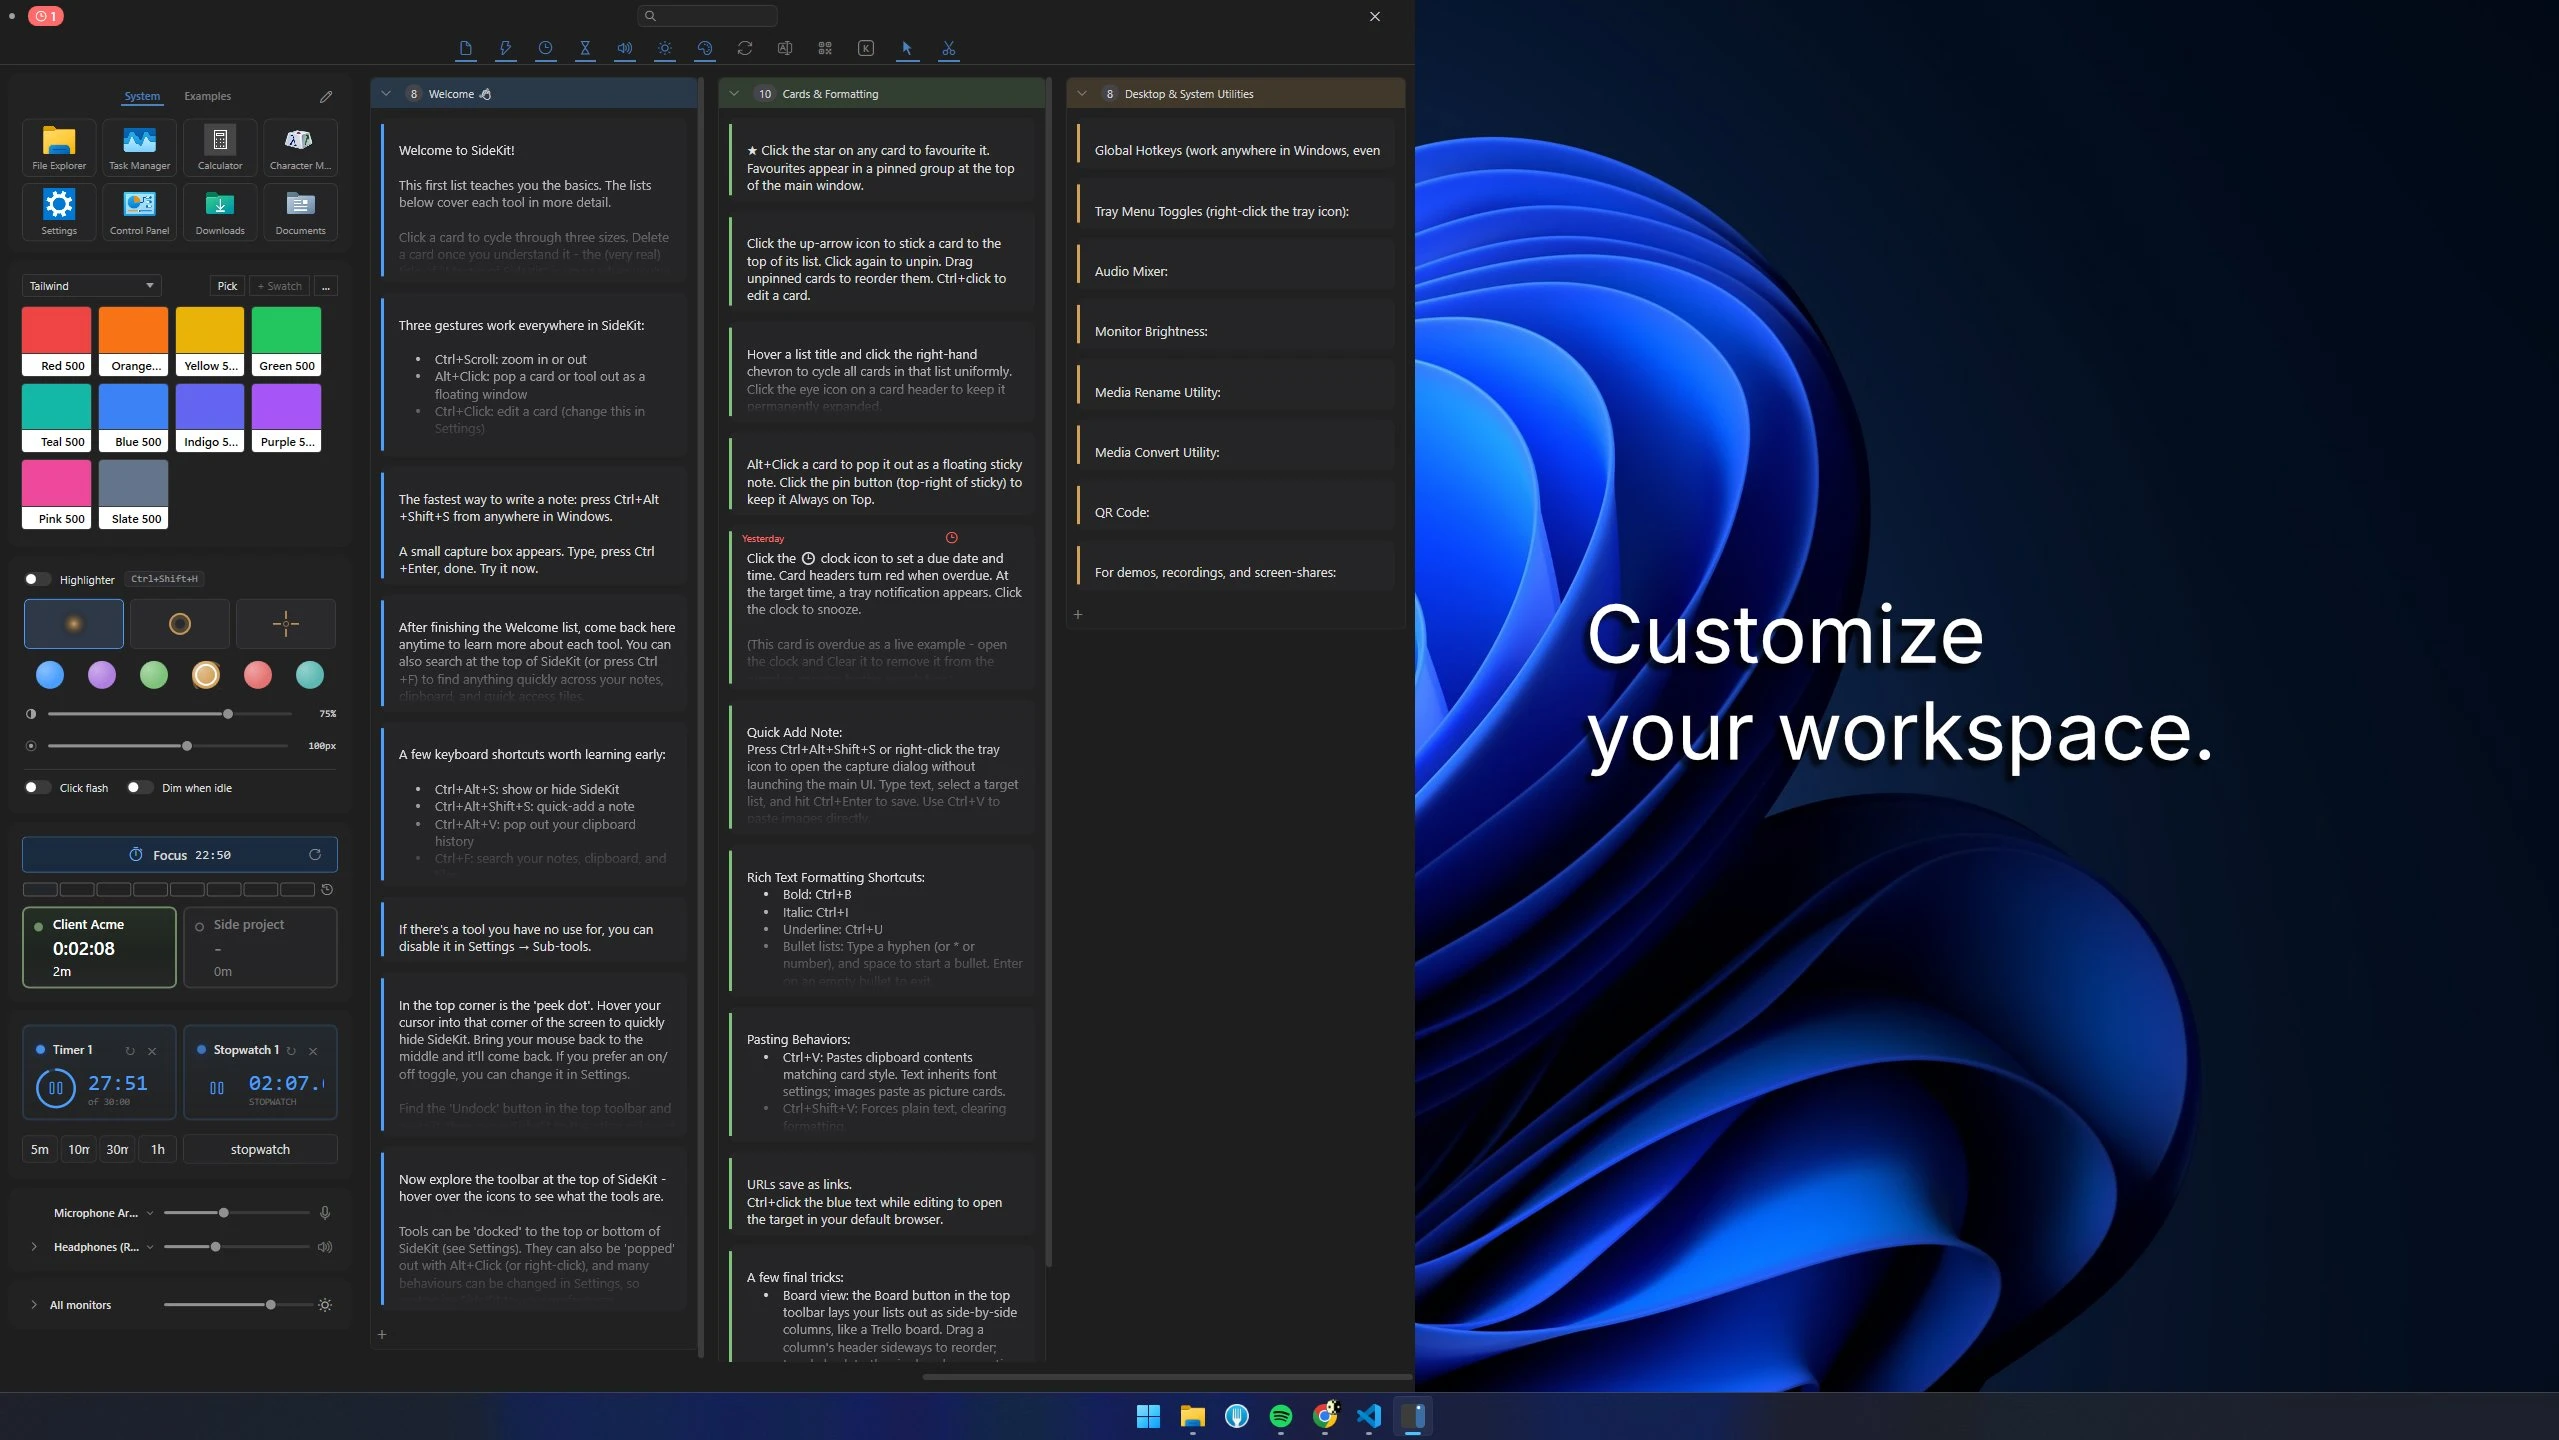Pause Timer 1 with circular pause button
Viewport: 2559px width, 1440px height.
coord(55,1088)
